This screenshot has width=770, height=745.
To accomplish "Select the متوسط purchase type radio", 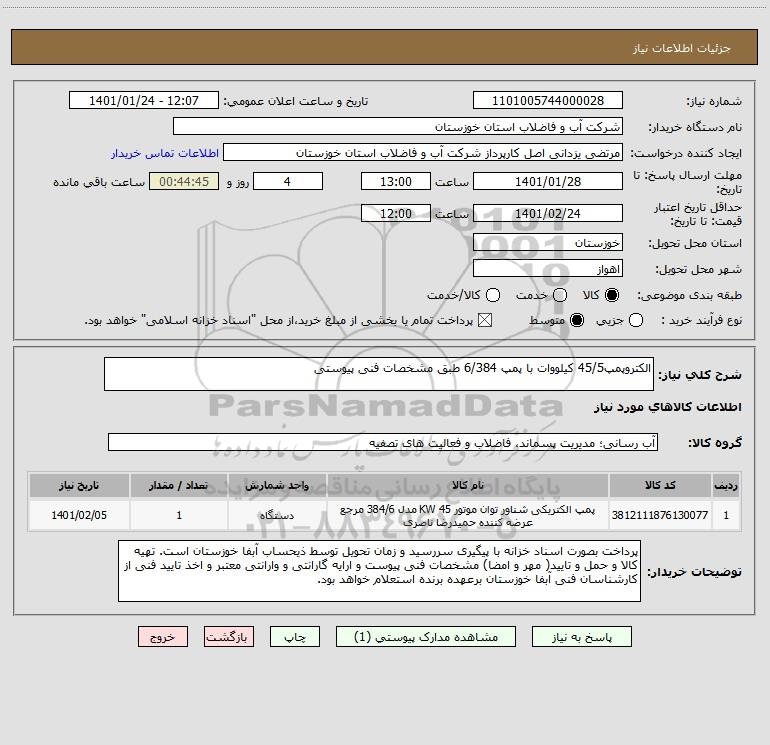I will click(x=577, y=321).
